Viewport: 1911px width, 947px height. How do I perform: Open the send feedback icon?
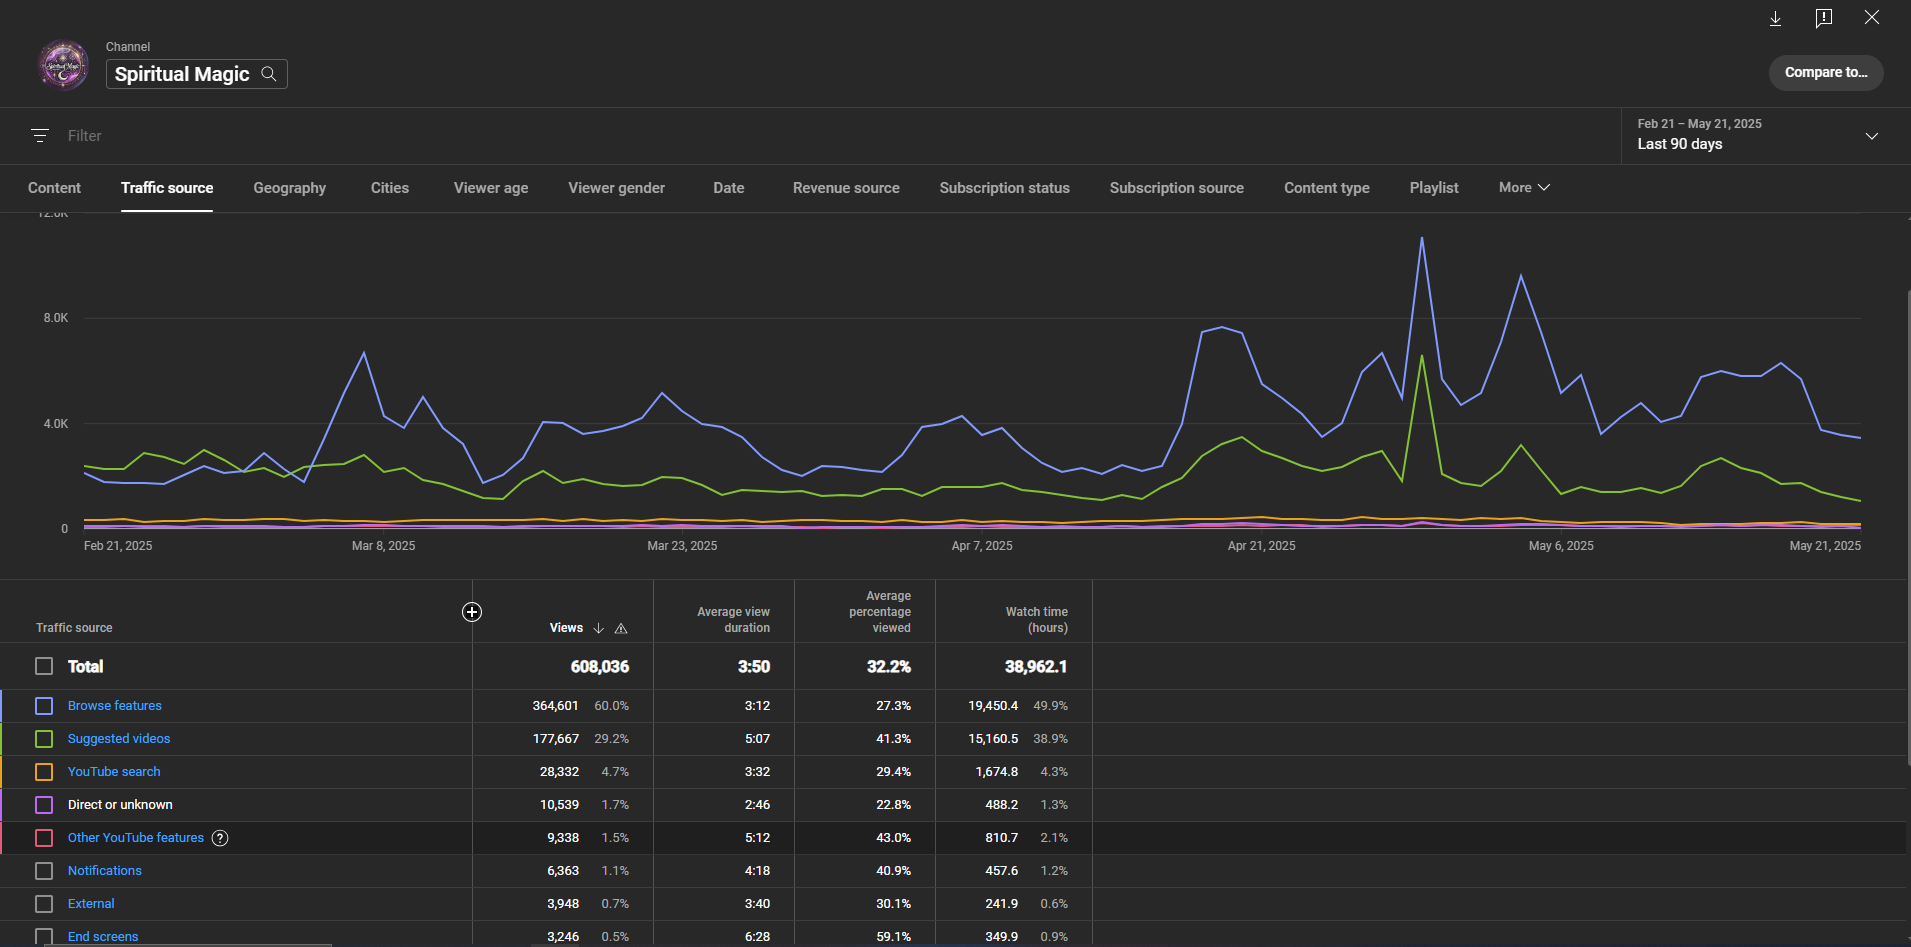1823,18
